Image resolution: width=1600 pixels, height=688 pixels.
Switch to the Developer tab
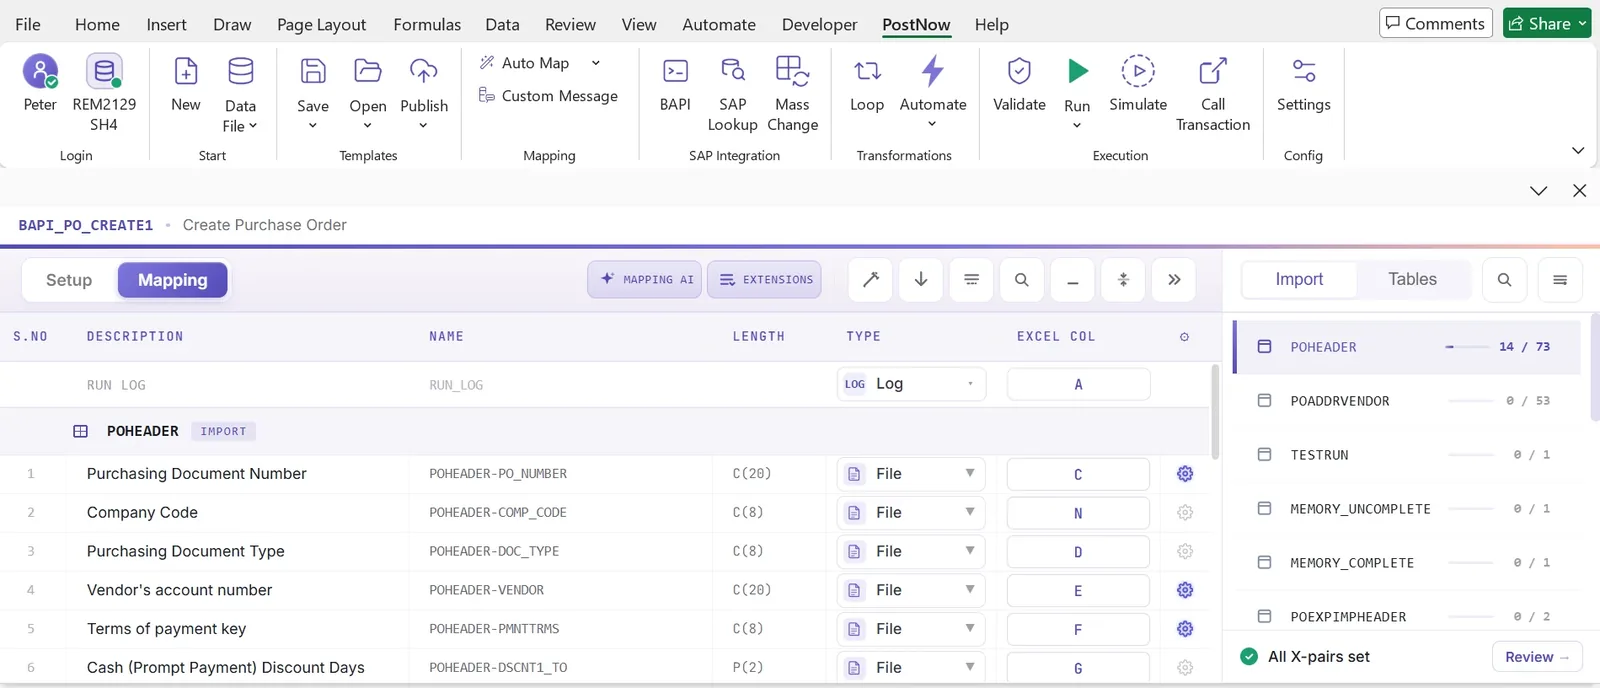[819, 24]
